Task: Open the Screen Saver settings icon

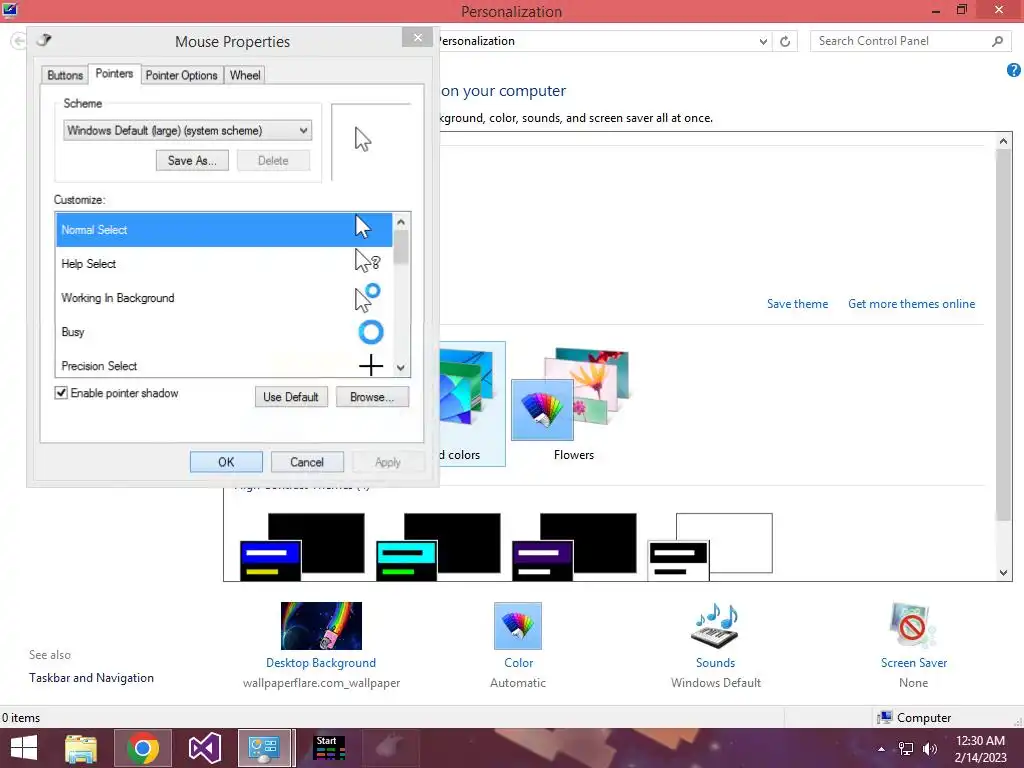Action: point(913,626)
